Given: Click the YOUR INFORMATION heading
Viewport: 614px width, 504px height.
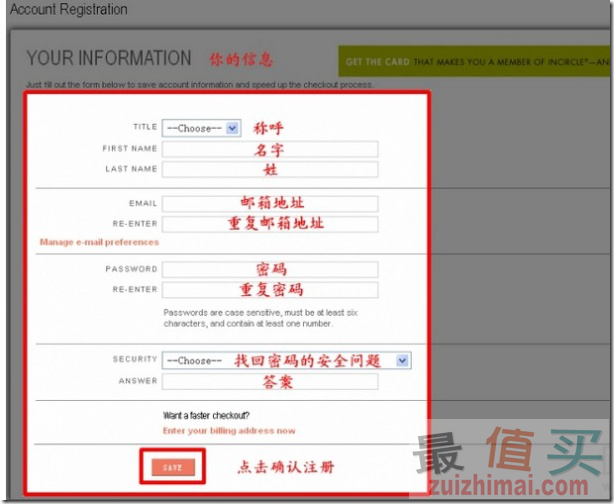Looking at the screenshot, I should point(109,58).
